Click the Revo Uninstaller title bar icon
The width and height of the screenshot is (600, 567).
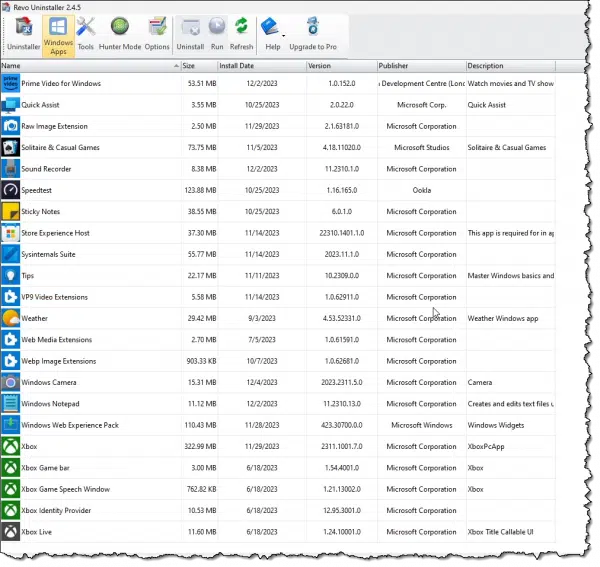tap(6, 7)
